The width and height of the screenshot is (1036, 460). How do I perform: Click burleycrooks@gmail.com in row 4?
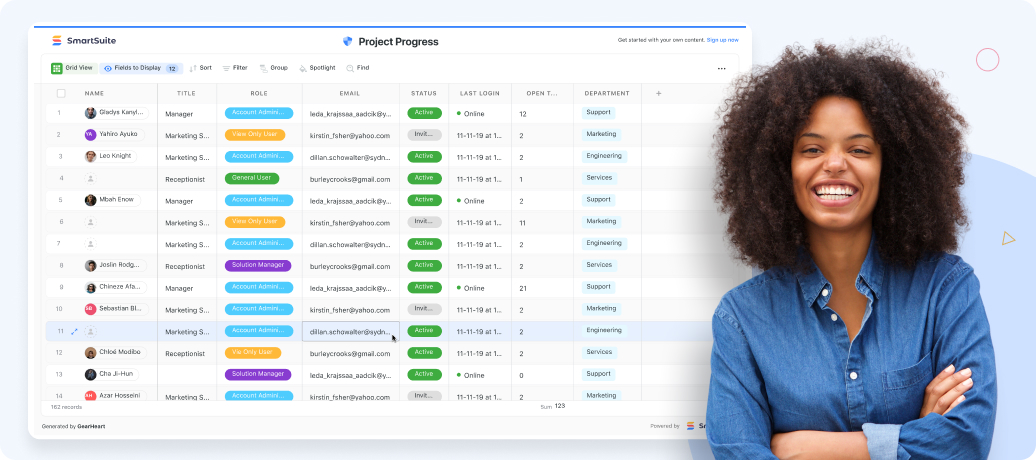pos(350,179)
